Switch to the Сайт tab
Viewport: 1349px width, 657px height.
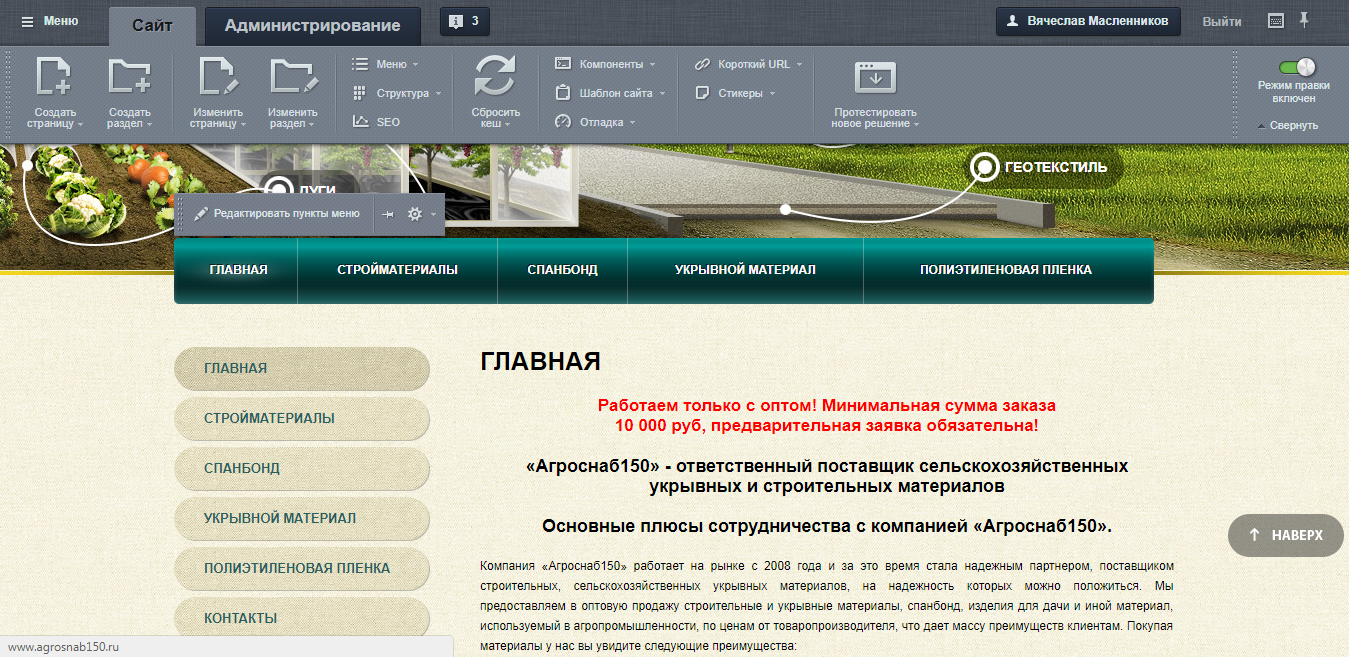[152, 25]
